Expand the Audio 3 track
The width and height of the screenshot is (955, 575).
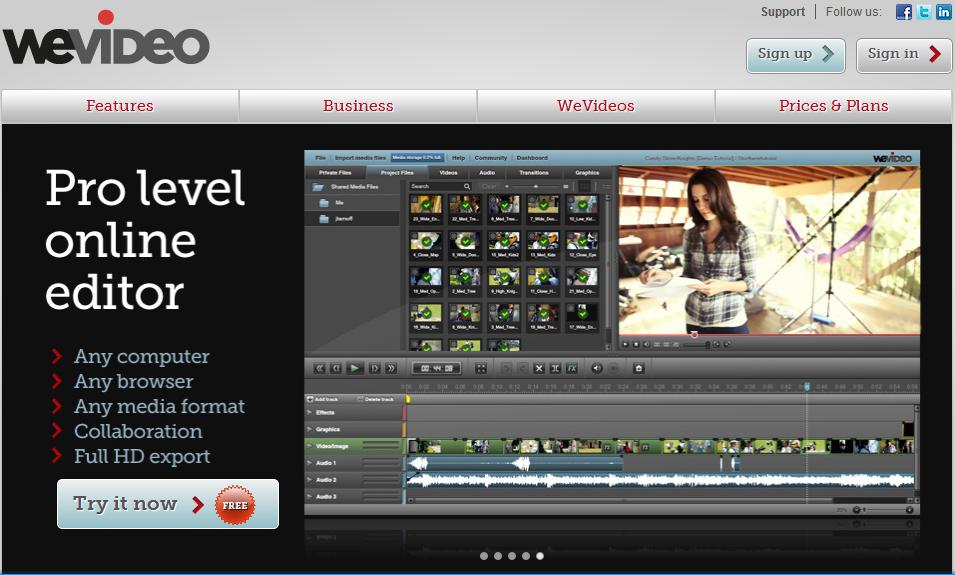pyautogui.click(x=310, y=496)
